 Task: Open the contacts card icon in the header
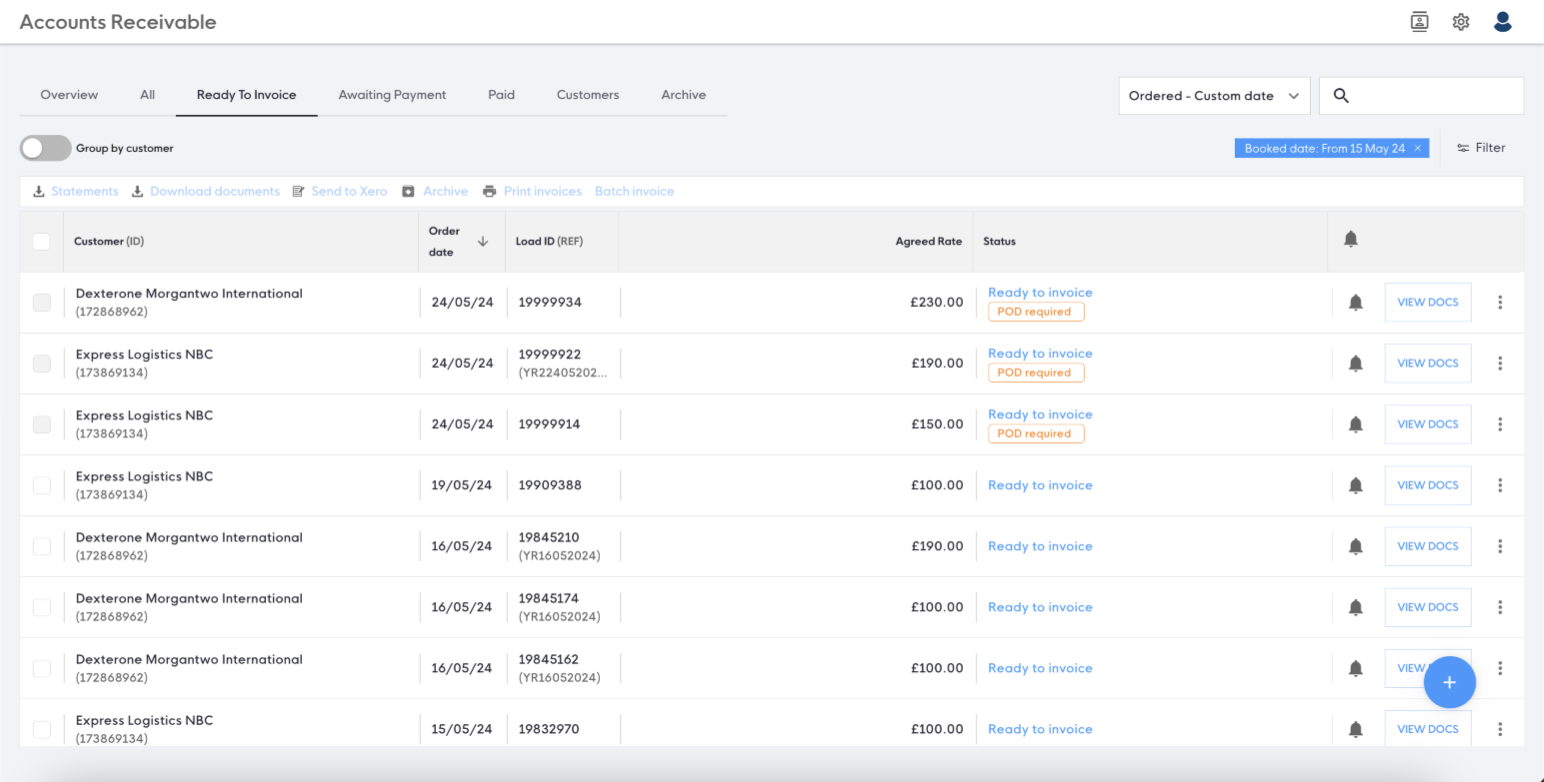click(x=1419, y=22)
